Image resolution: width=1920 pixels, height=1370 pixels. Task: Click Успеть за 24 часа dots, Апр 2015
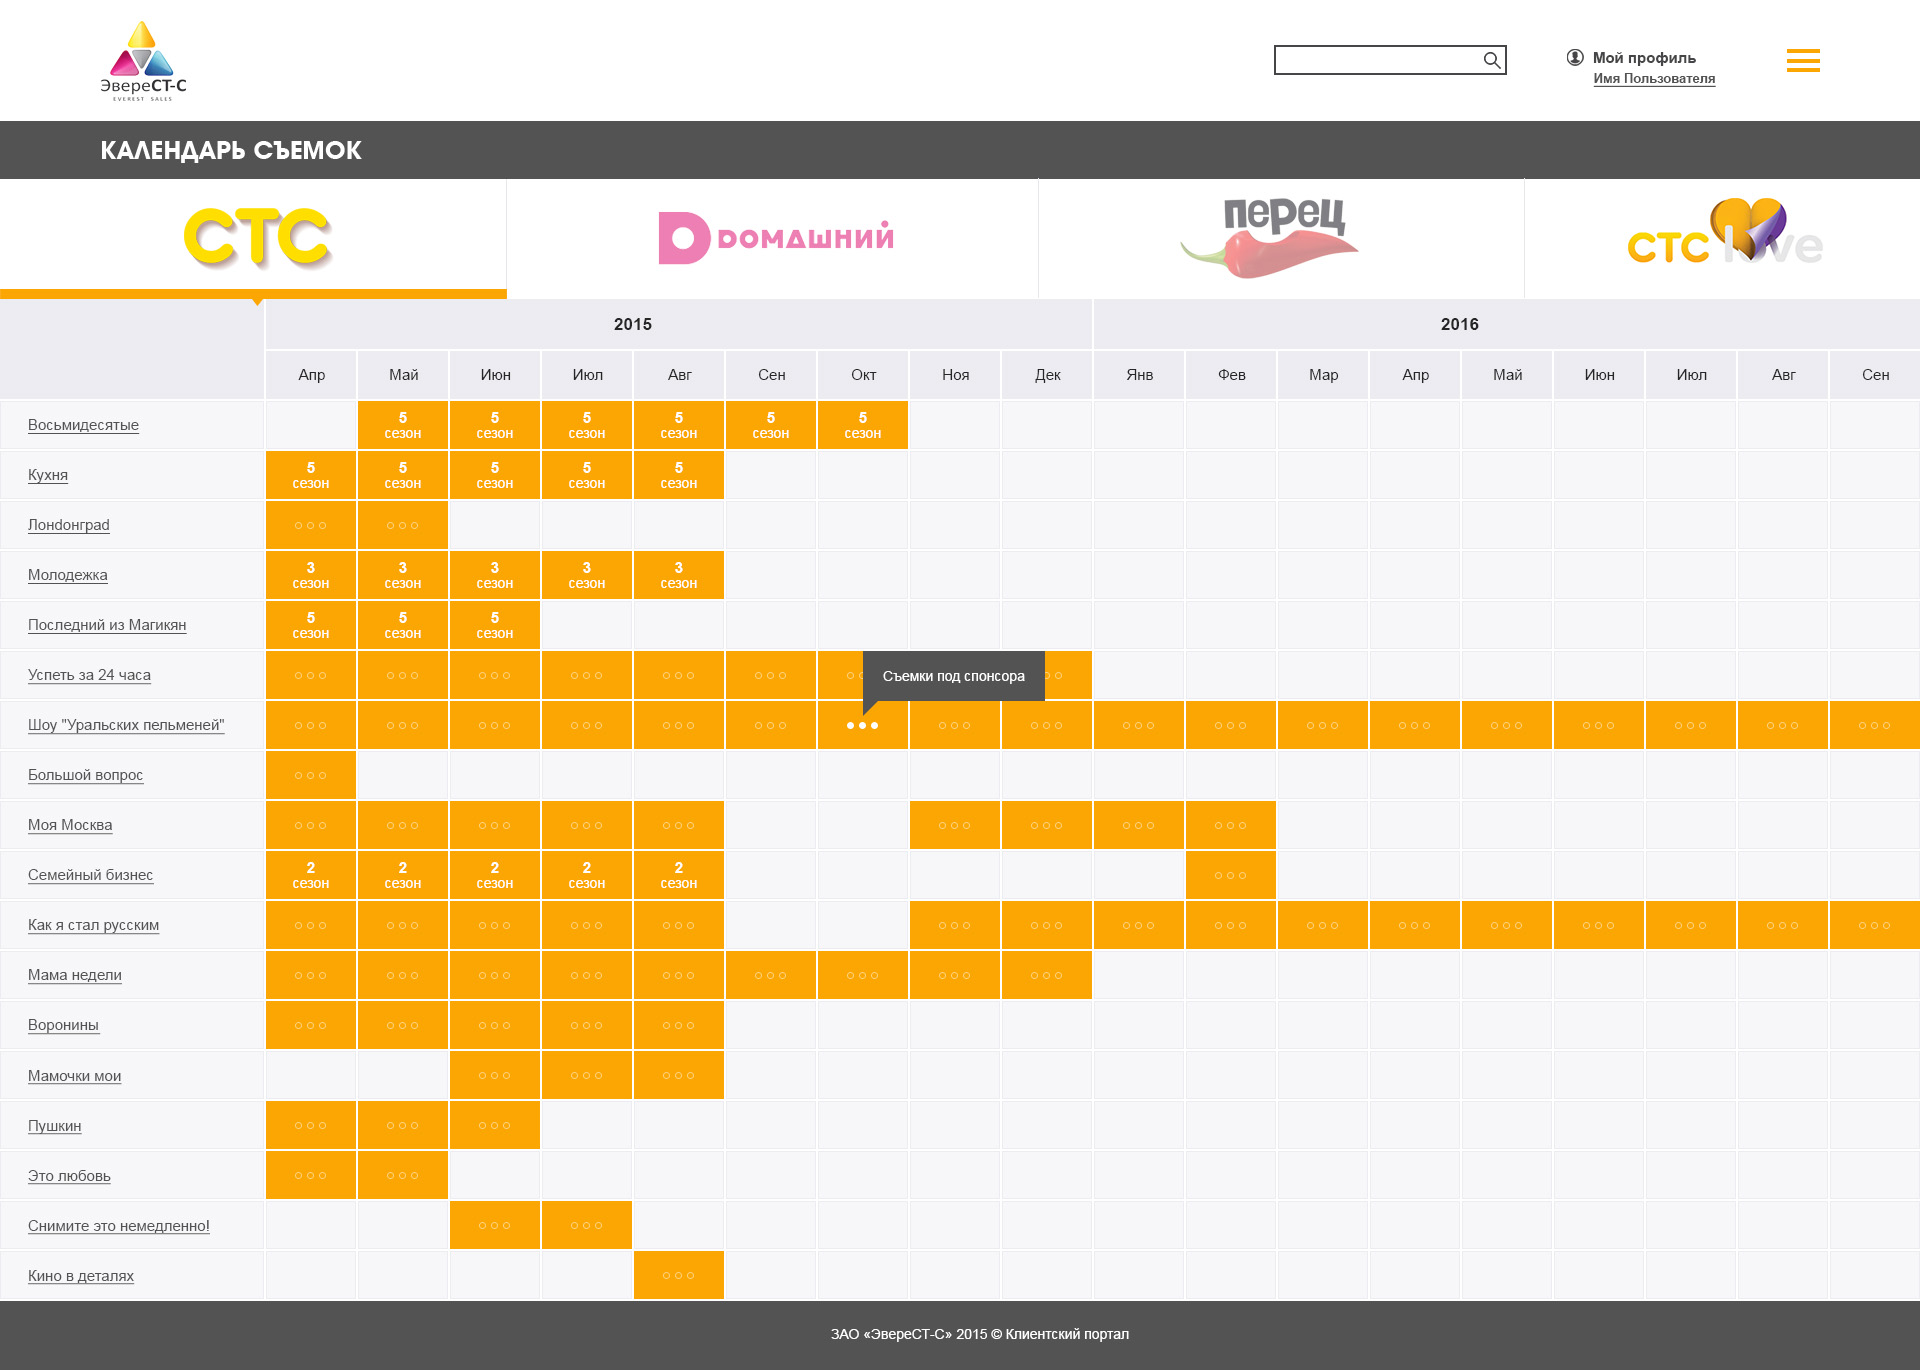click(x=311, y=675)
